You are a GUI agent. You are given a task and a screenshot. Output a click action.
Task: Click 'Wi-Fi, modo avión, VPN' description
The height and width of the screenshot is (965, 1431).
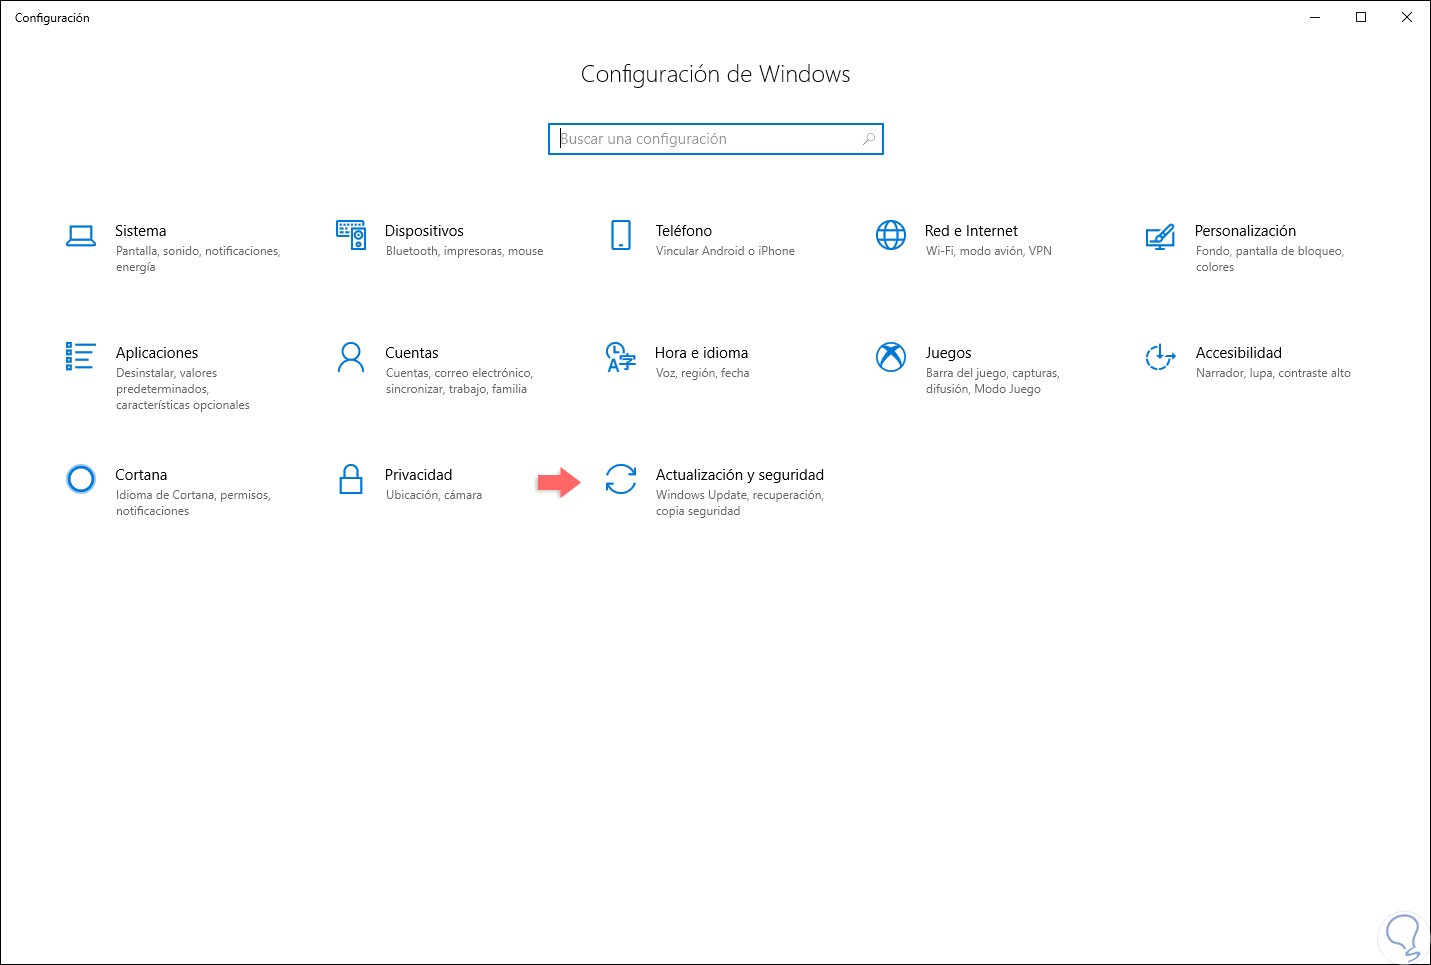989,251
